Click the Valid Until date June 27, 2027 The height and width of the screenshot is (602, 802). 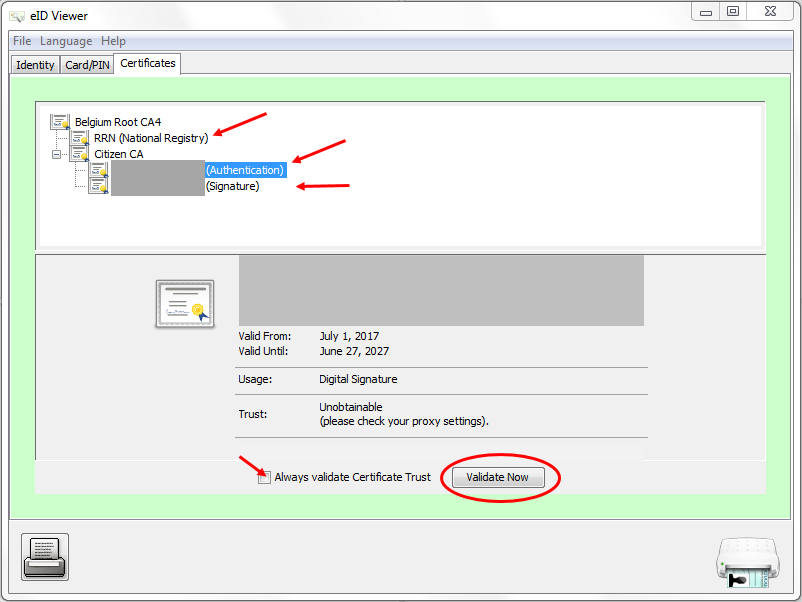(x=354, y=351)
